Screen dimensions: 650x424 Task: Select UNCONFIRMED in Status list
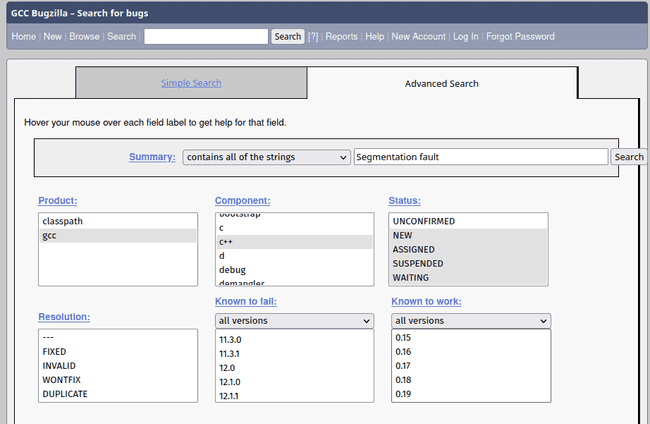[468, 221]
